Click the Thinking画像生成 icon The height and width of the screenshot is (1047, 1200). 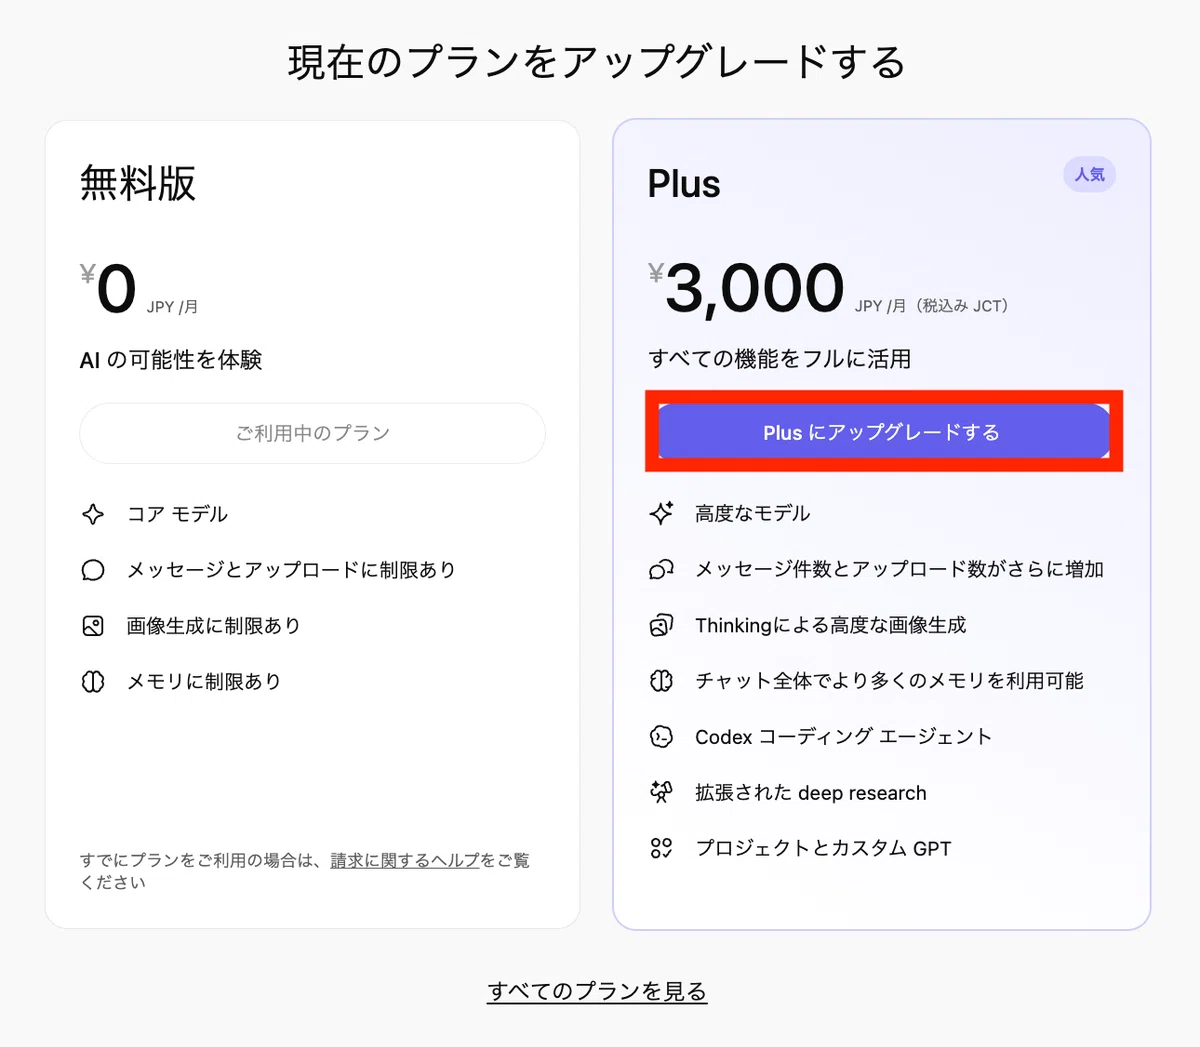click(661, 625)
